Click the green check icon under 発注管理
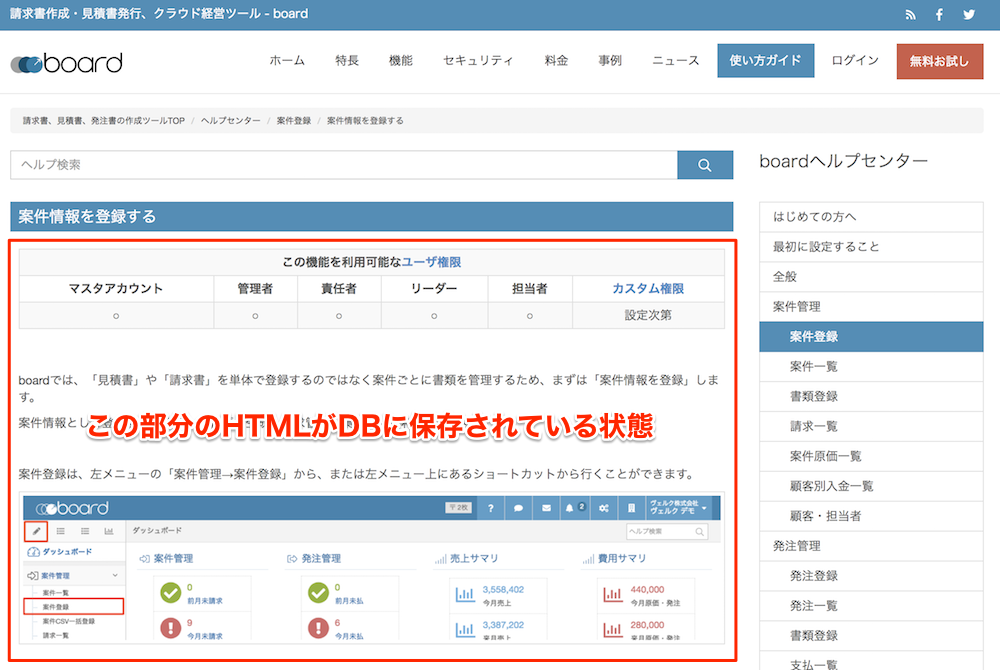Screen dimensions: 1000x670 (318, 593)
